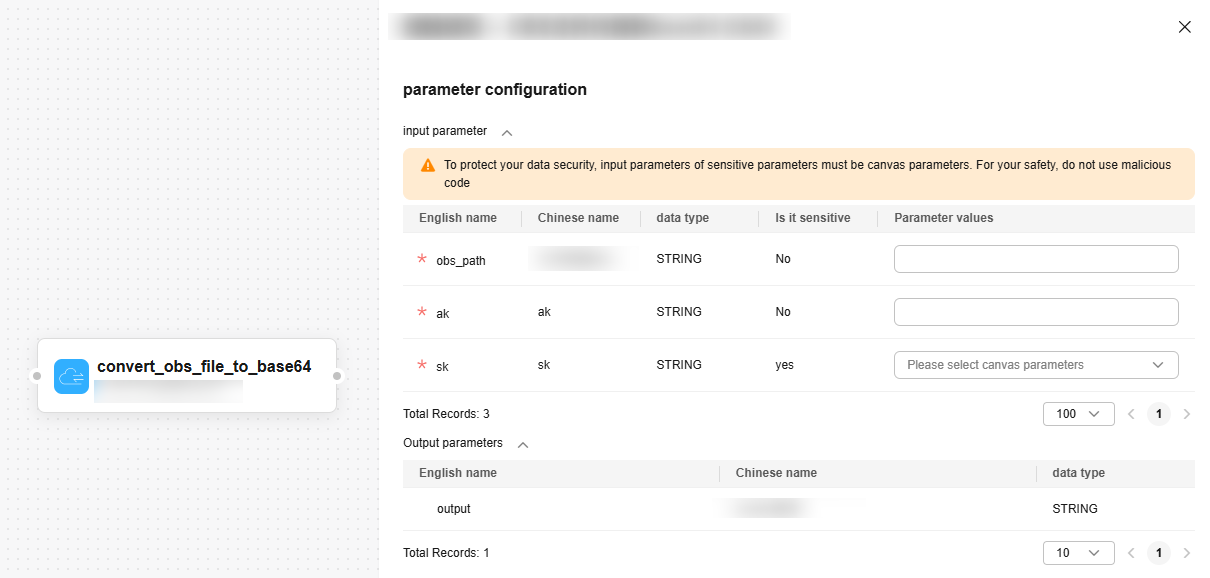Screen dimensions: 1210x578
Task: Click the obs_path parameter value field
Action: 1036,259
